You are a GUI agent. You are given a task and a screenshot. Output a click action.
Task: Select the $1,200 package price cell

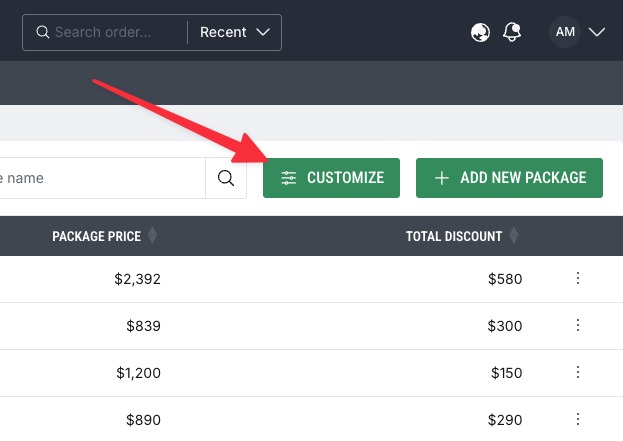[x=137, y=372]
